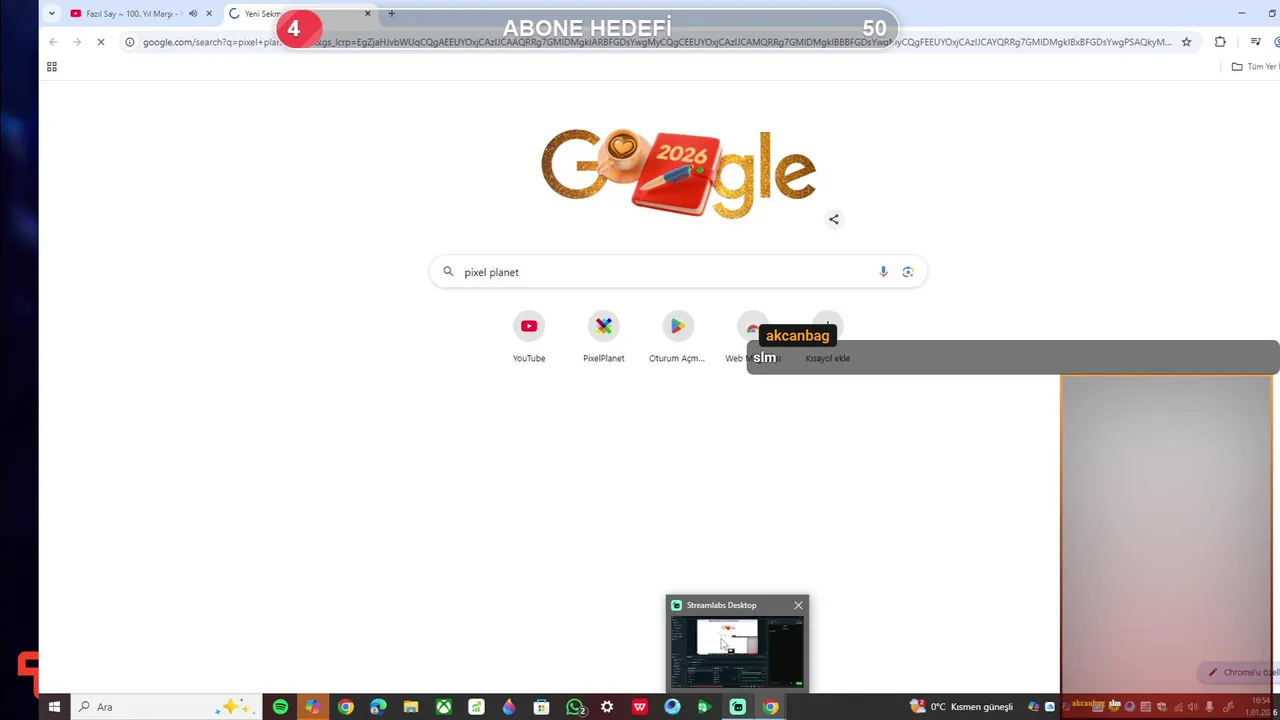
Task: Open the media control icon in toolbar
Action: [x=1256, y=42]
